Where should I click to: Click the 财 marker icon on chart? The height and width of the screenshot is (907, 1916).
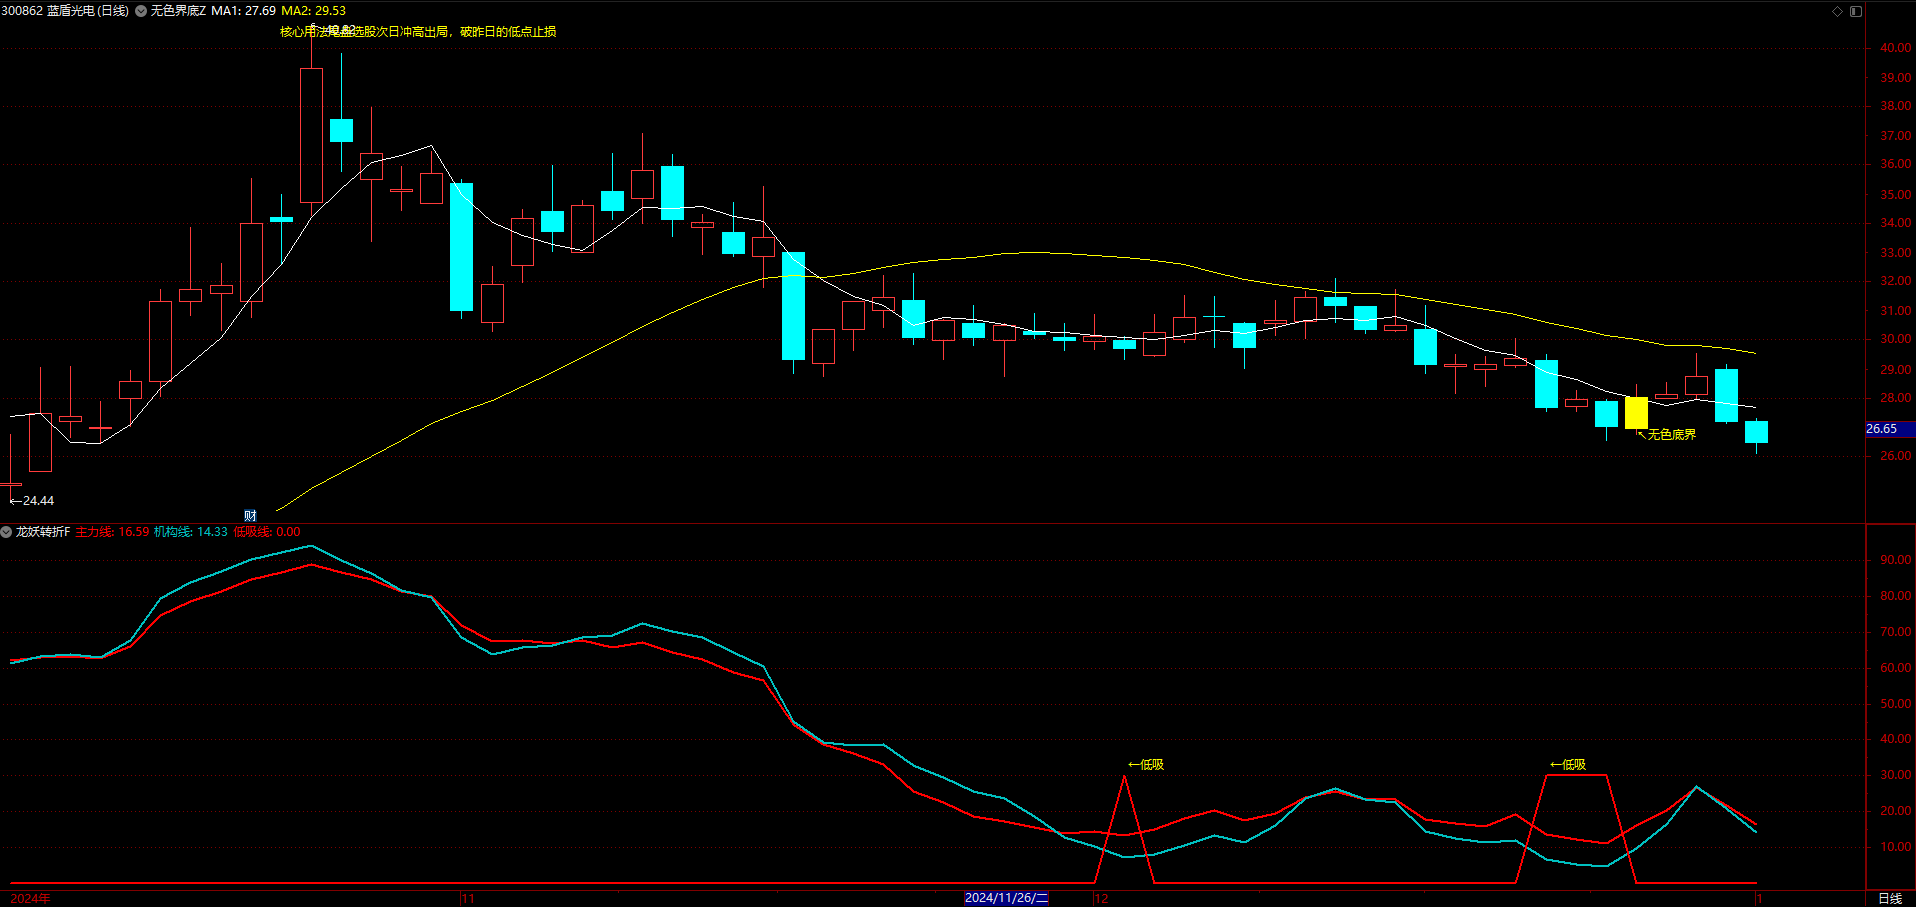coord(250,516)
